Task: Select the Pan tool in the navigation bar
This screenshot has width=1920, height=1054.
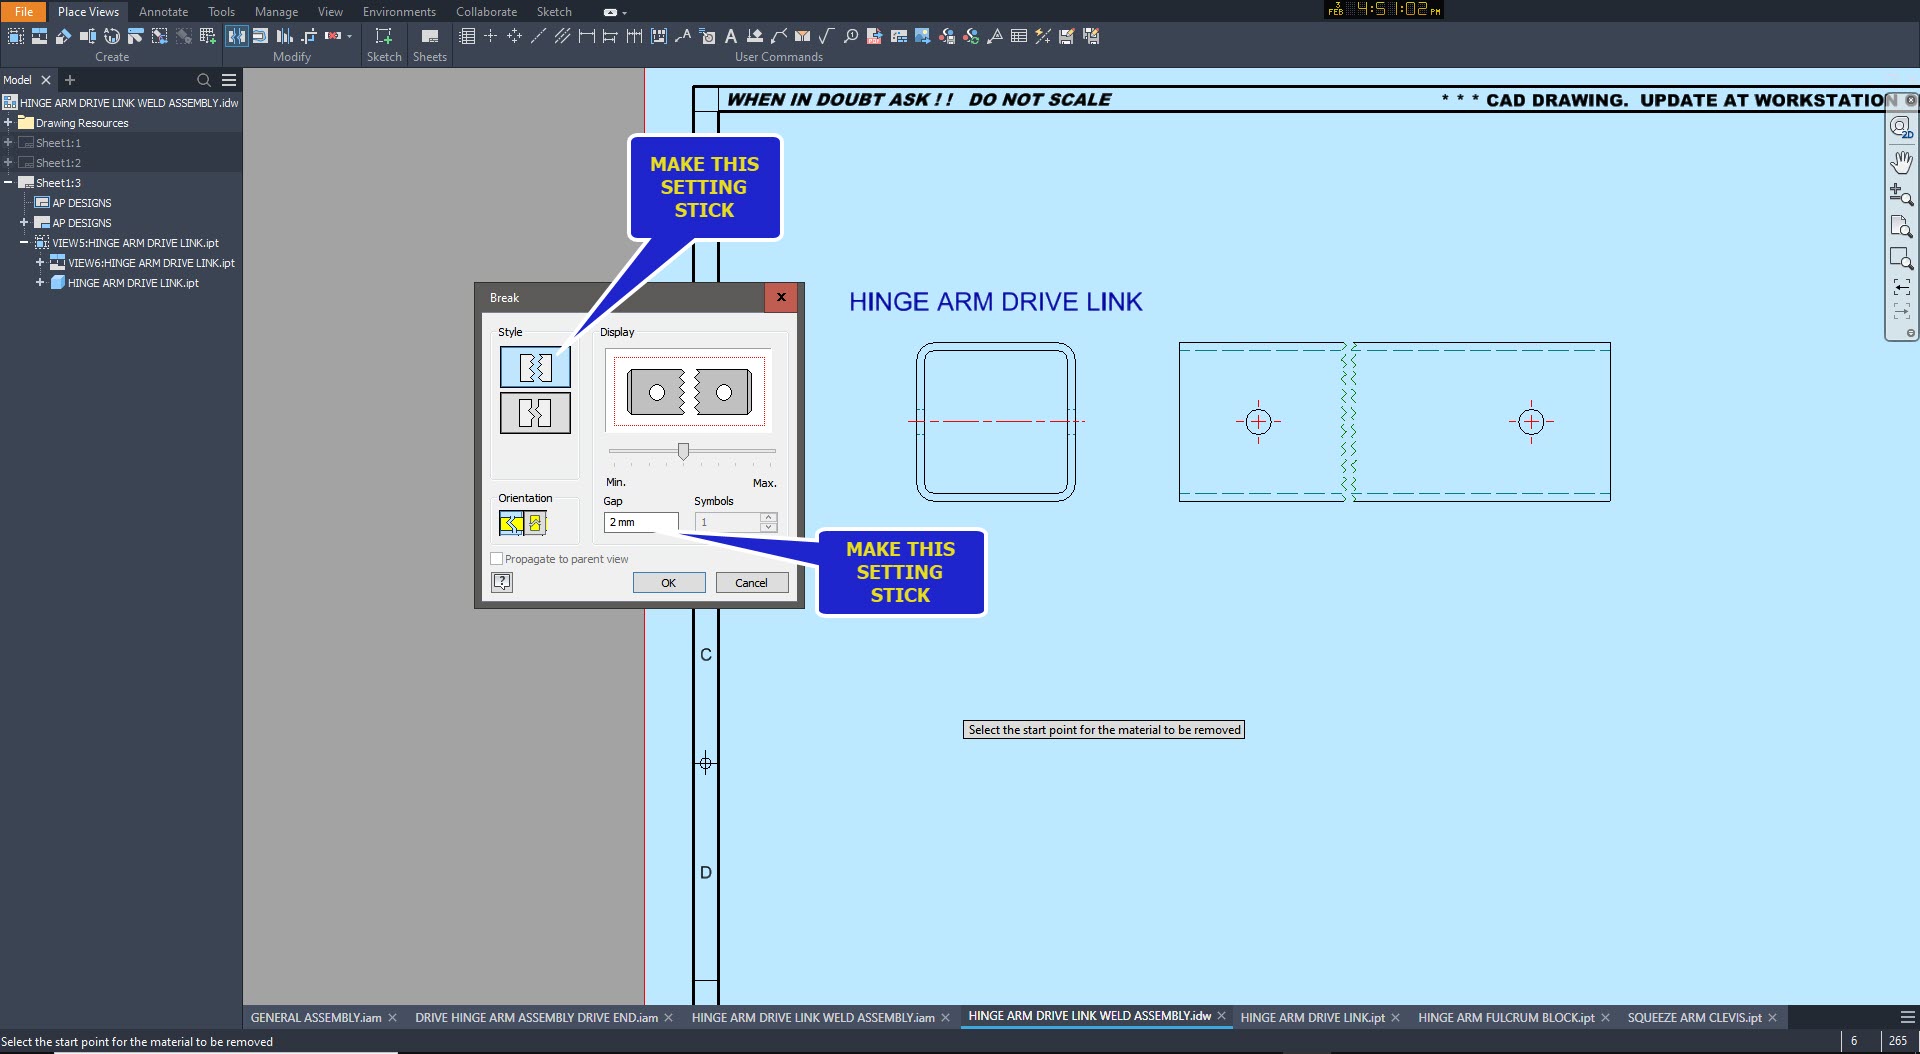Action: (1903, 162)
